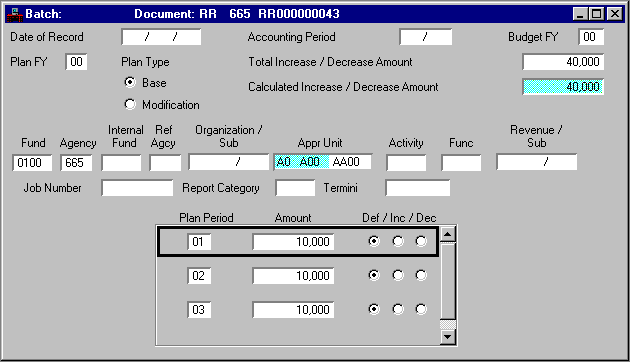Click the Report Category field

295,188
